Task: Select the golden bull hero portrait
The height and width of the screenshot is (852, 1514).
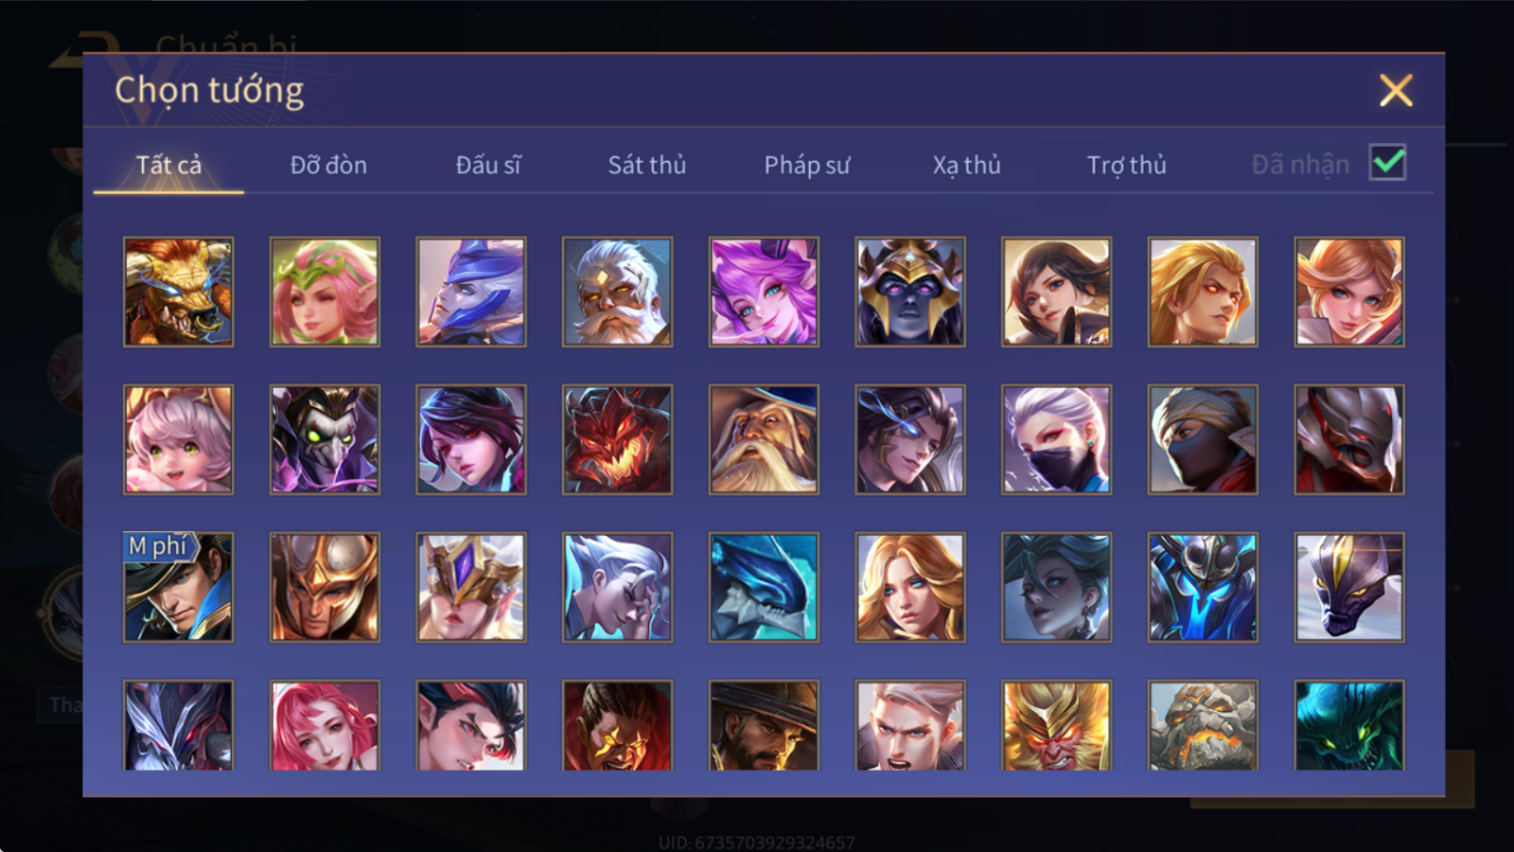Action: 178,292
